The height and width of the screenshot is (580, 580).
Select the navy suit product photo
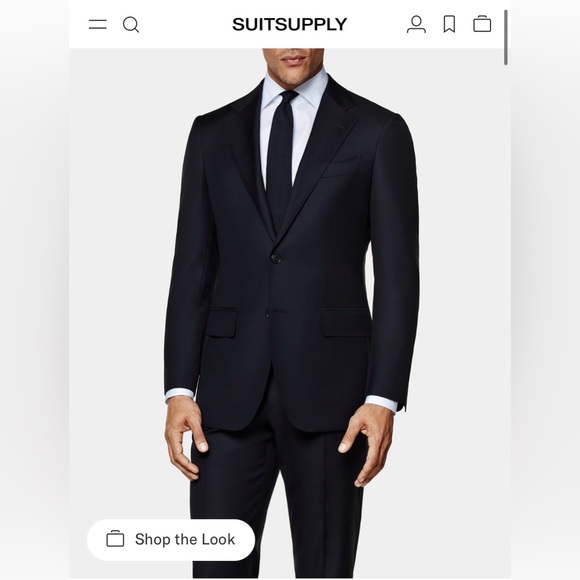coord(290,313)
